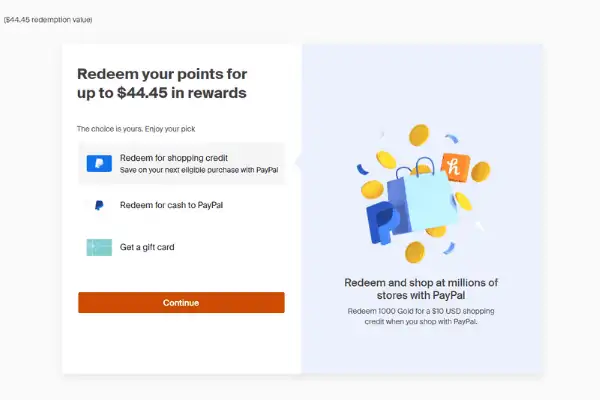600x400 pixels.
Task: Click the gold coin right of Honey icon
Action: (481, 171)
